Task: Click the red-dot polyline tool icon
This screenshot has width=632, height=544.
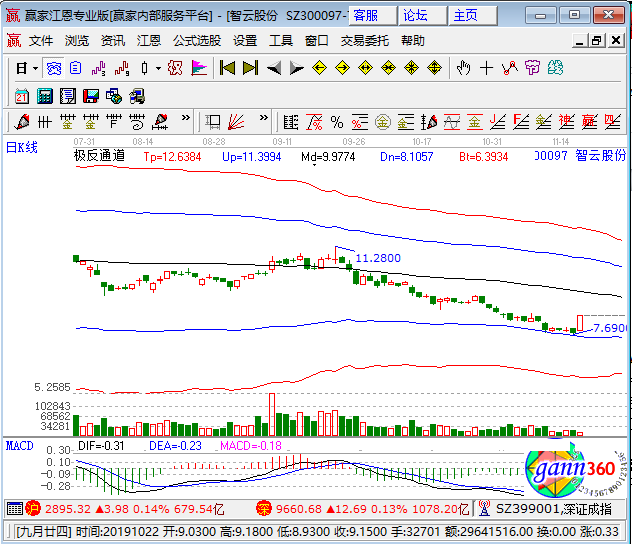Action: [509, 68]
